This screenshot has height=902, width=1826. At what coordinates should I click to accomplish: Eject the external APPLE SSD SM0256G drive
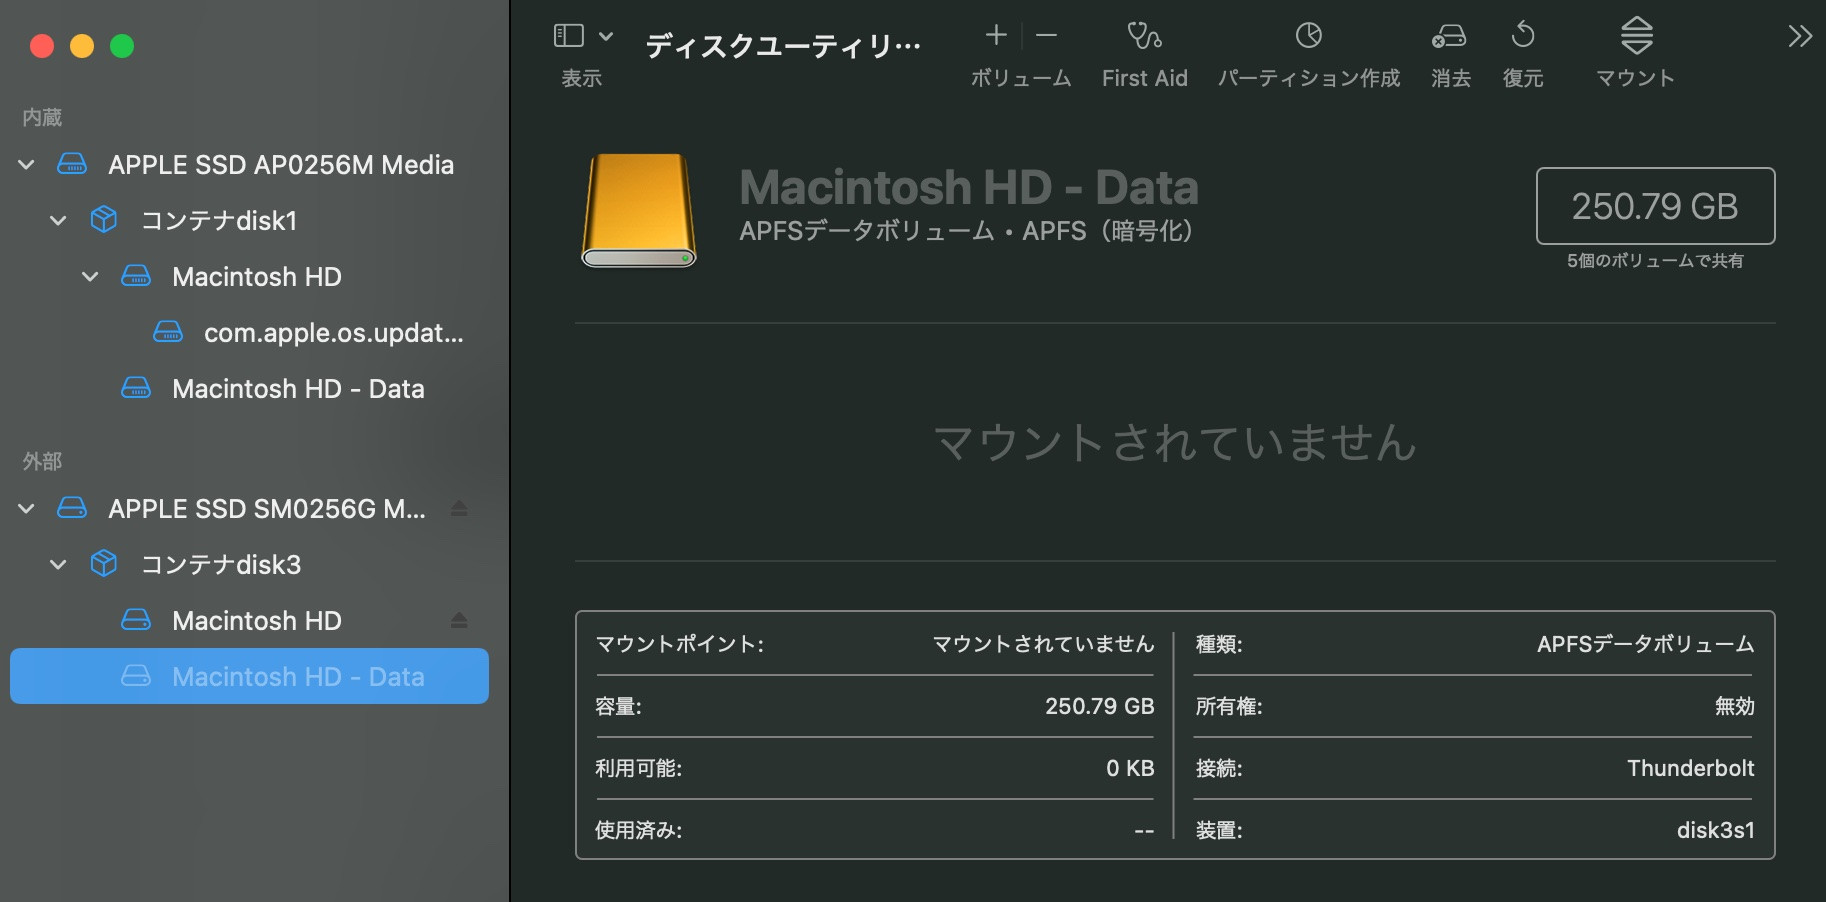tap(459, 509)
